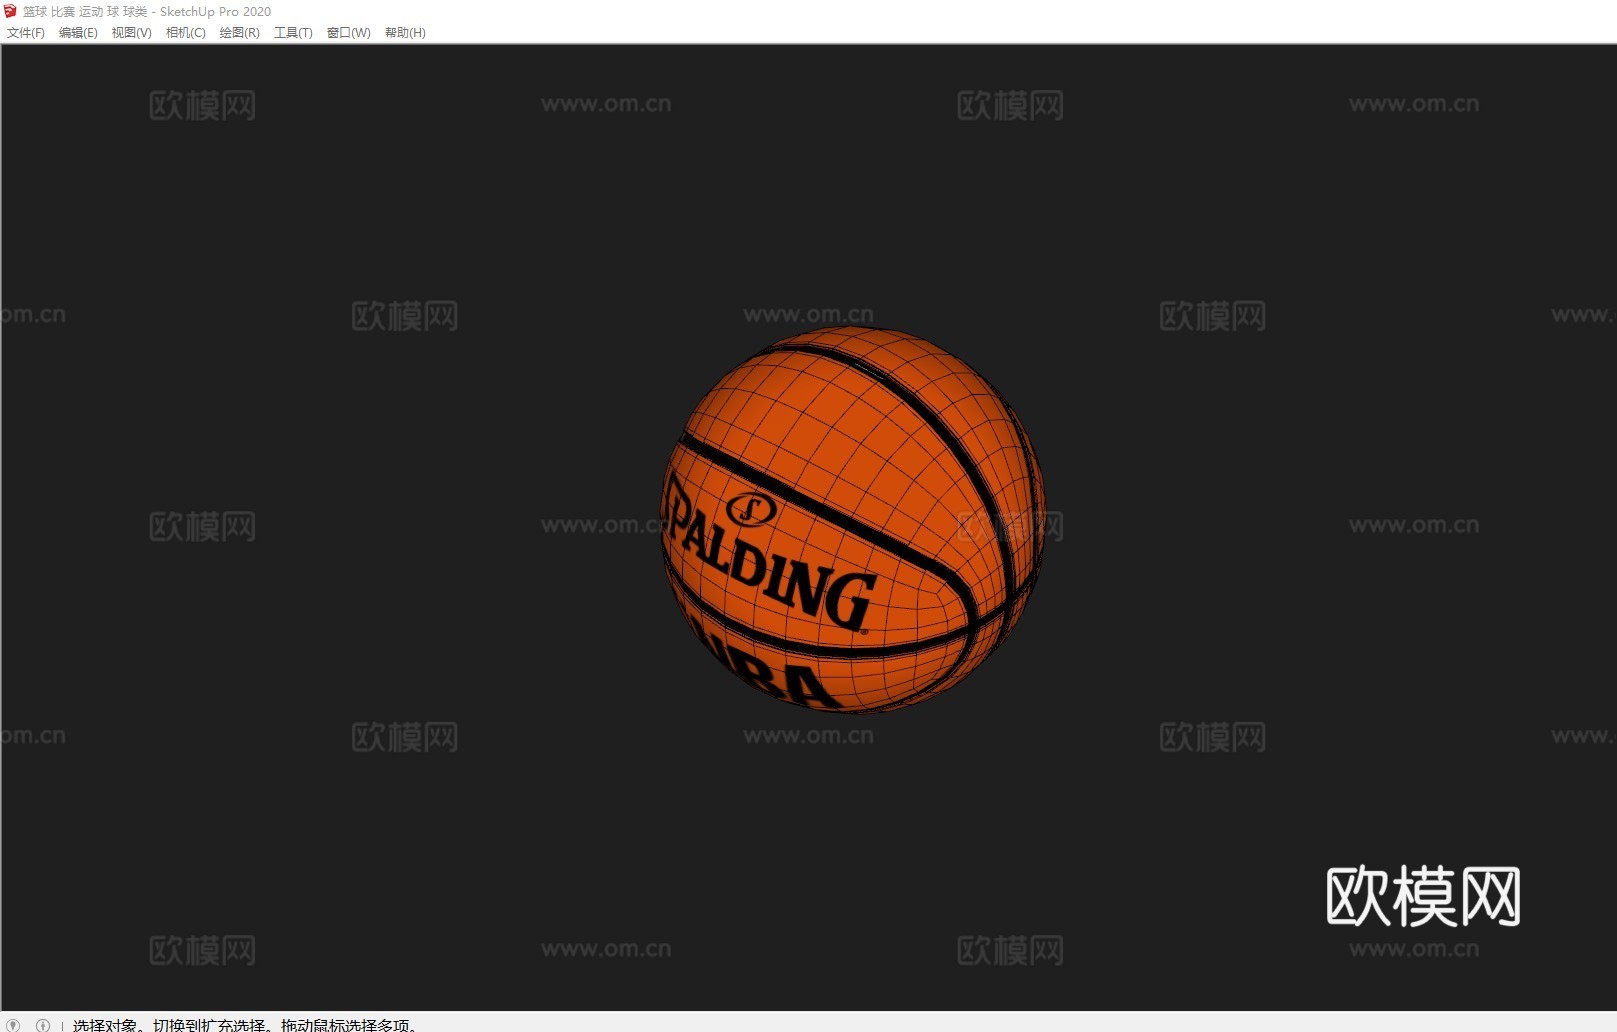This screenshot has width=1617, height=1032.
Task: Click the SketchUp logo in title bar
Action: [11, 11]
